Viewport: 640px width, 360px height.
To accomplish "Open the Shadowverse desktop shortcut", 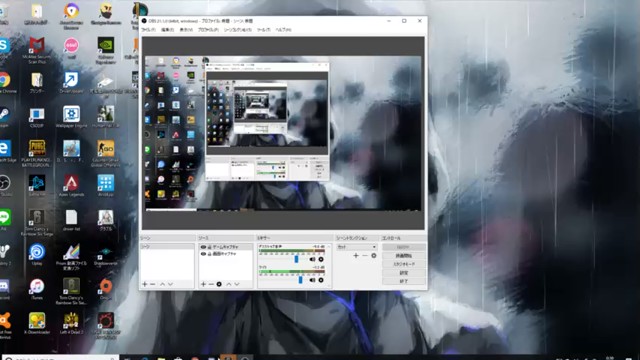I will tap(106, 255).
